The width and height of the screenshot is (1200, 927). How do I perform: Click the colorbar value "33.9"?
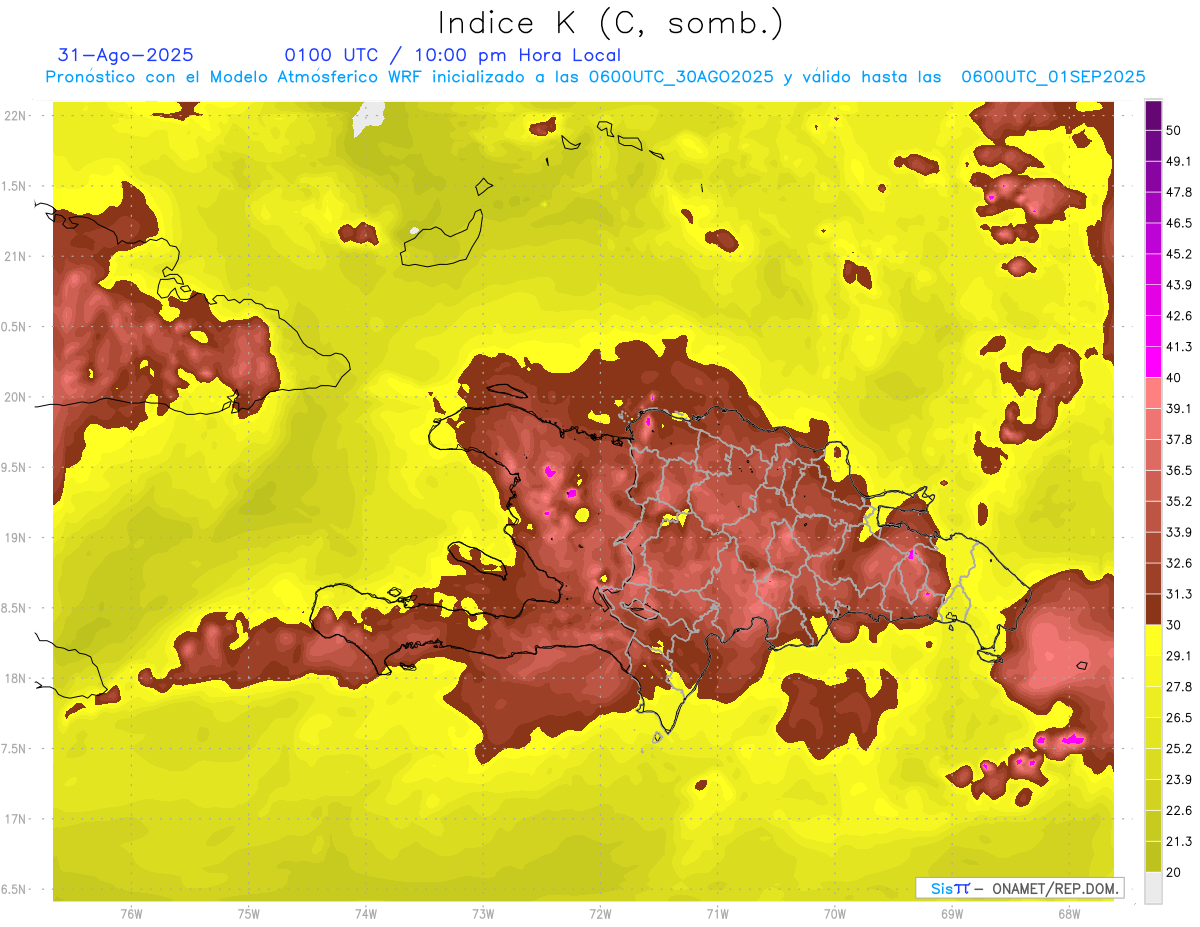[1178, 532]
